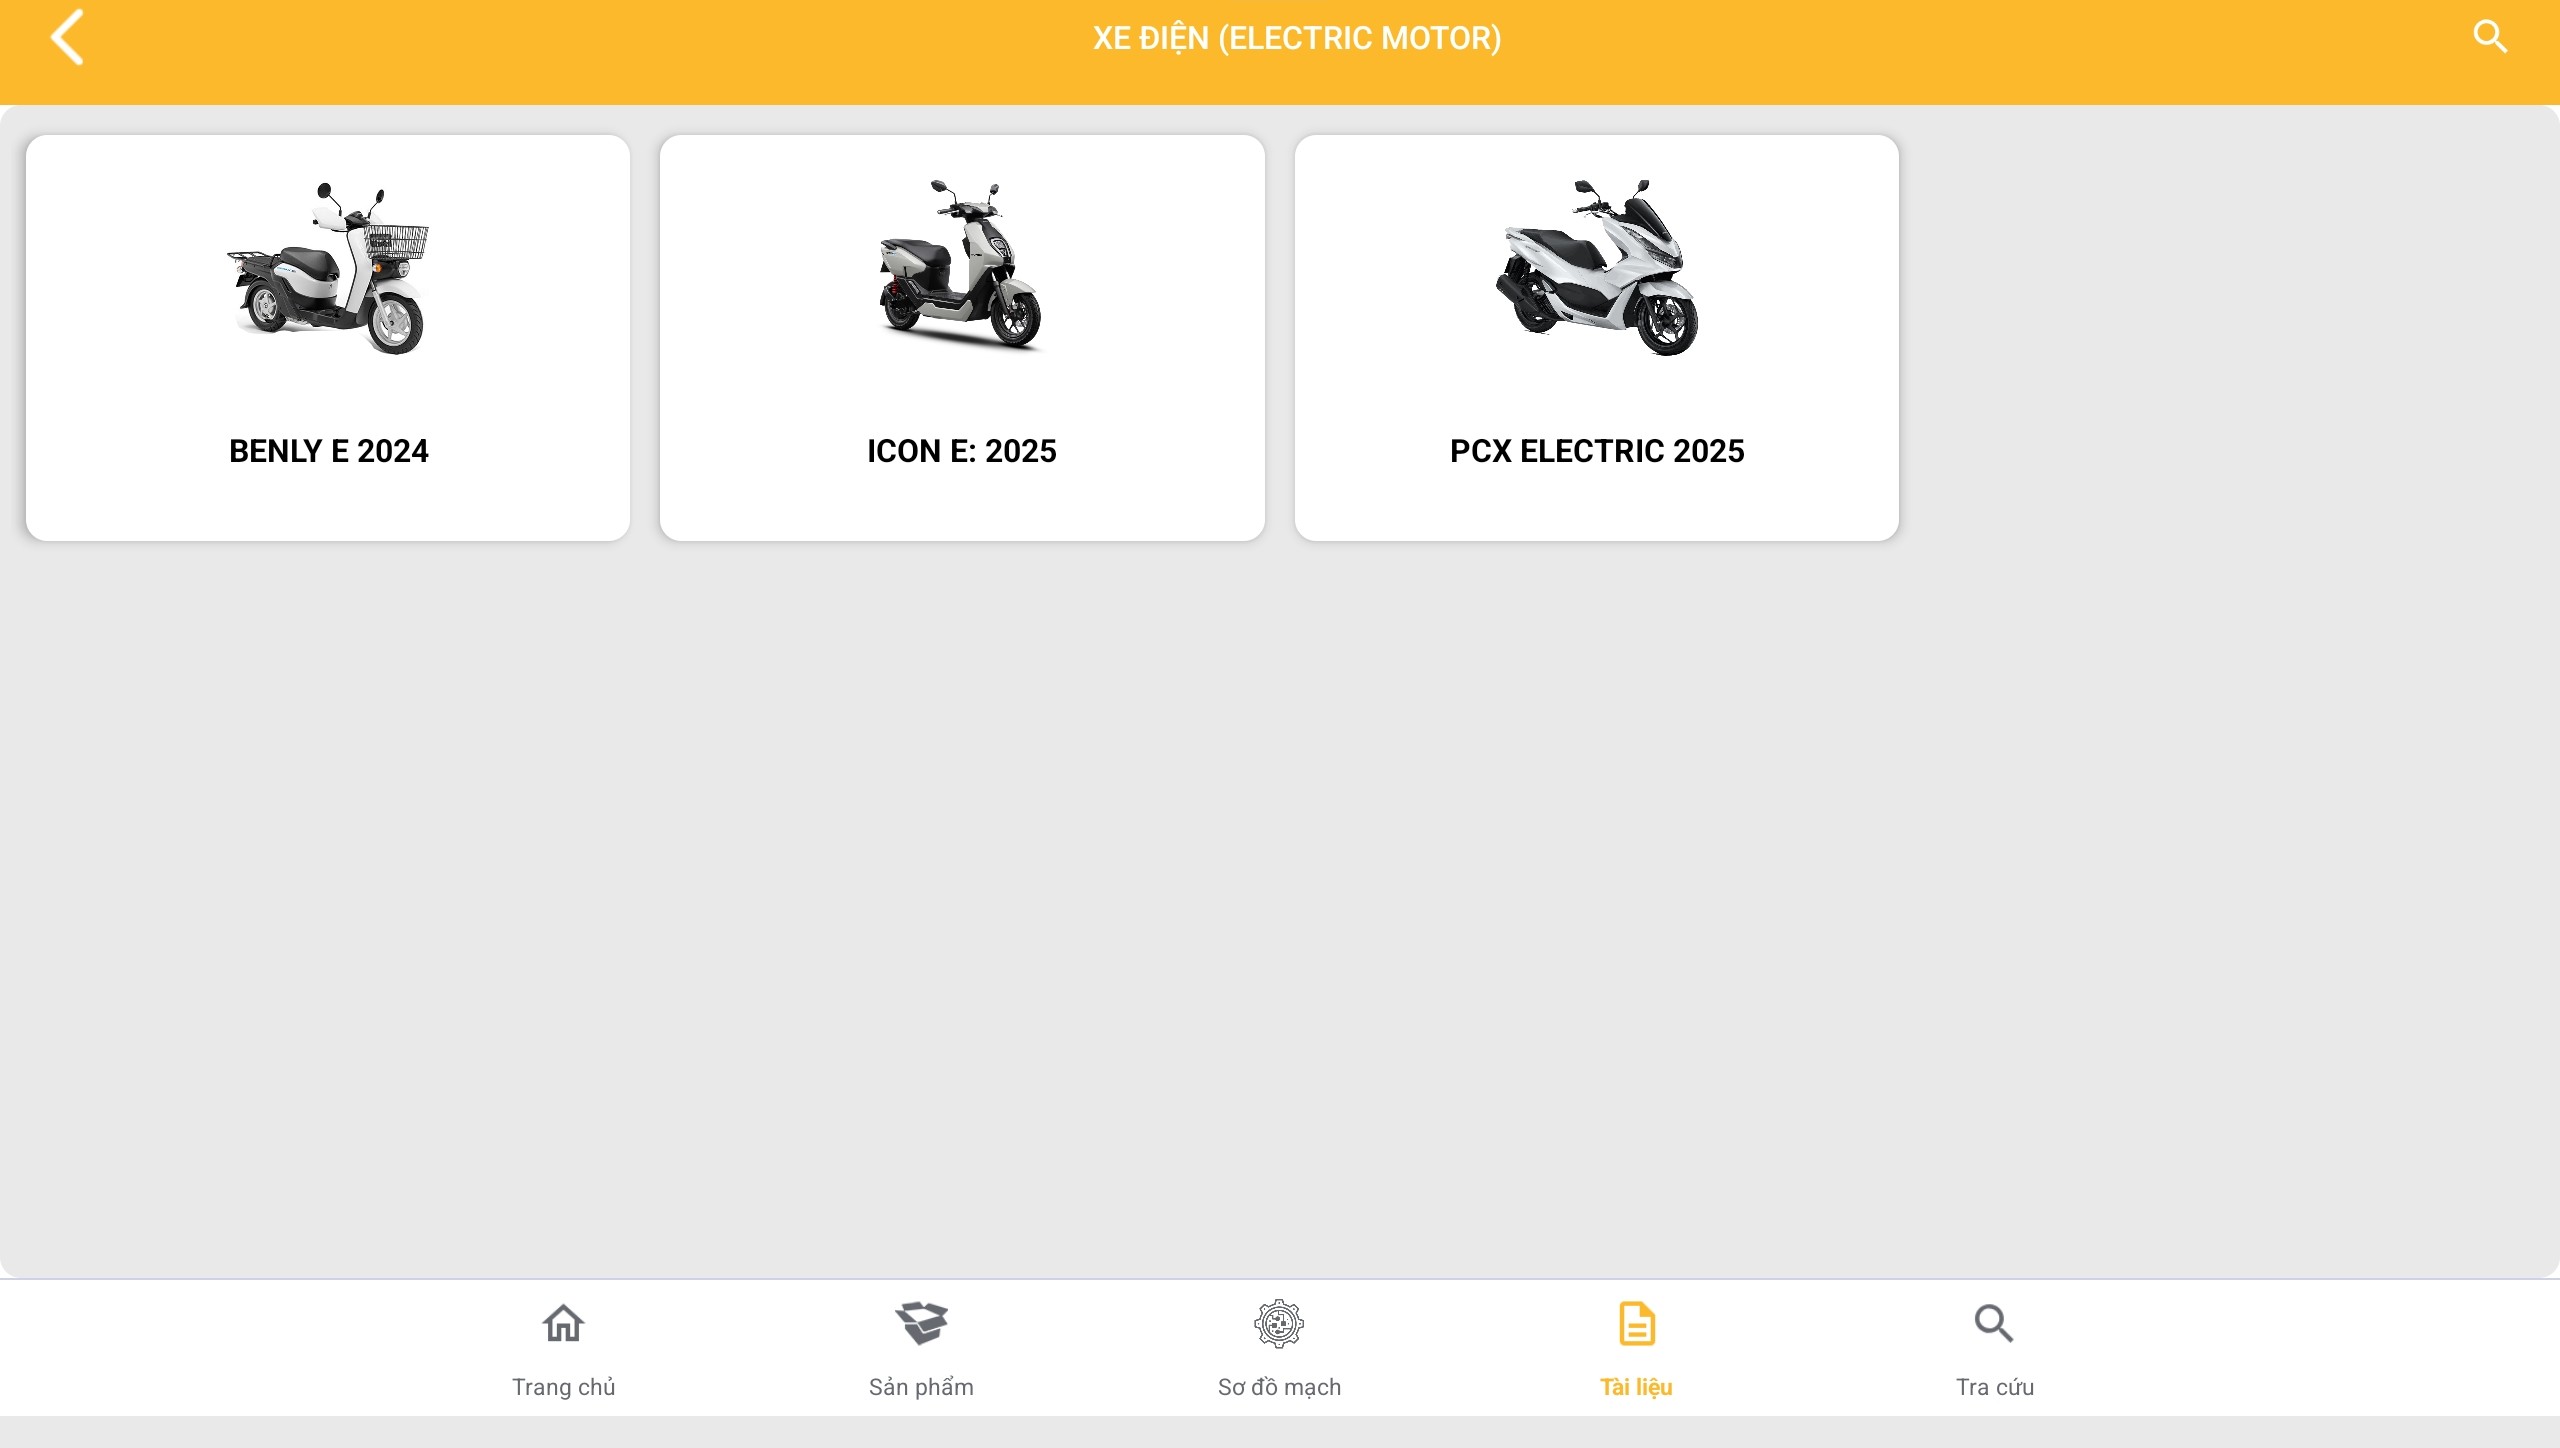Screen dimensions: 2560x1448
Task: Click the white PCX ELECTRIC 2025 card background
Action: click(1597, 505)
